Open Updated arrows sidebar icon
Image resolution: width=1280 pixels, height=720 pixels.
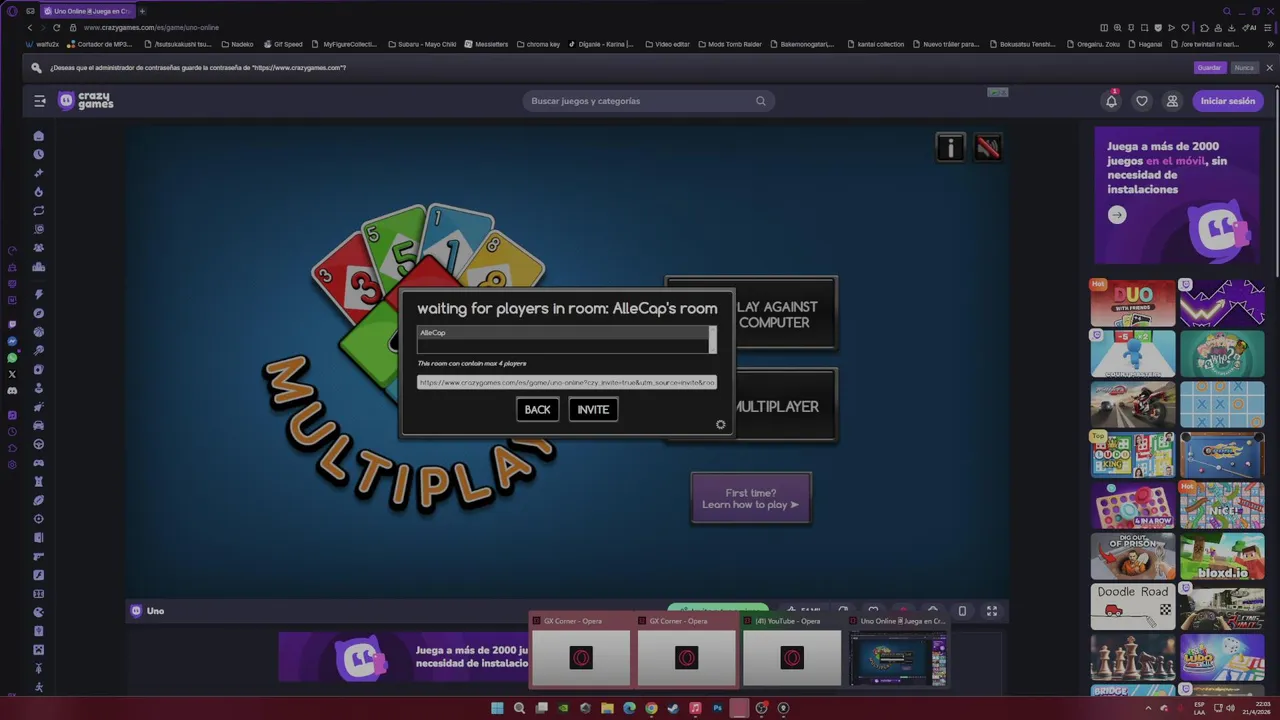coord(39,211)
